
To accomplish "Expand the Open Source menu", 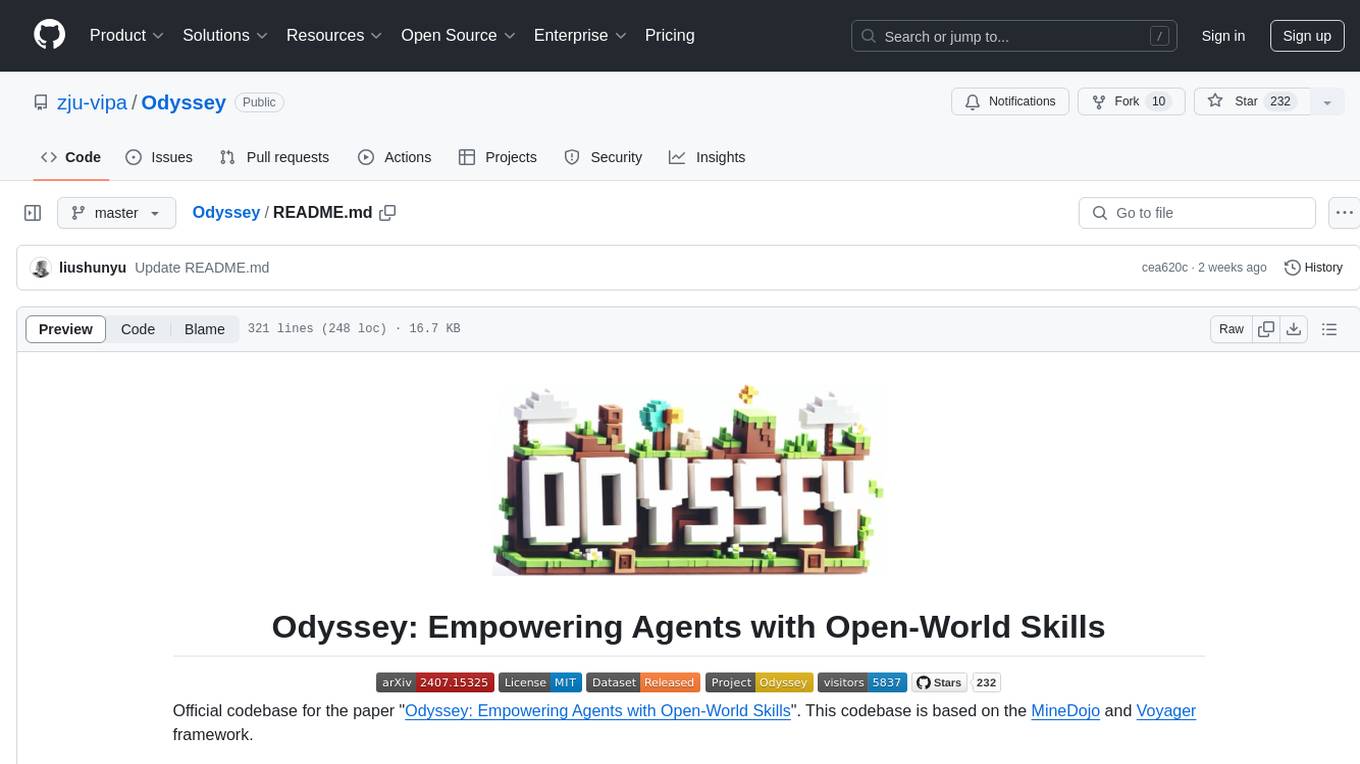I will (458, 35).
